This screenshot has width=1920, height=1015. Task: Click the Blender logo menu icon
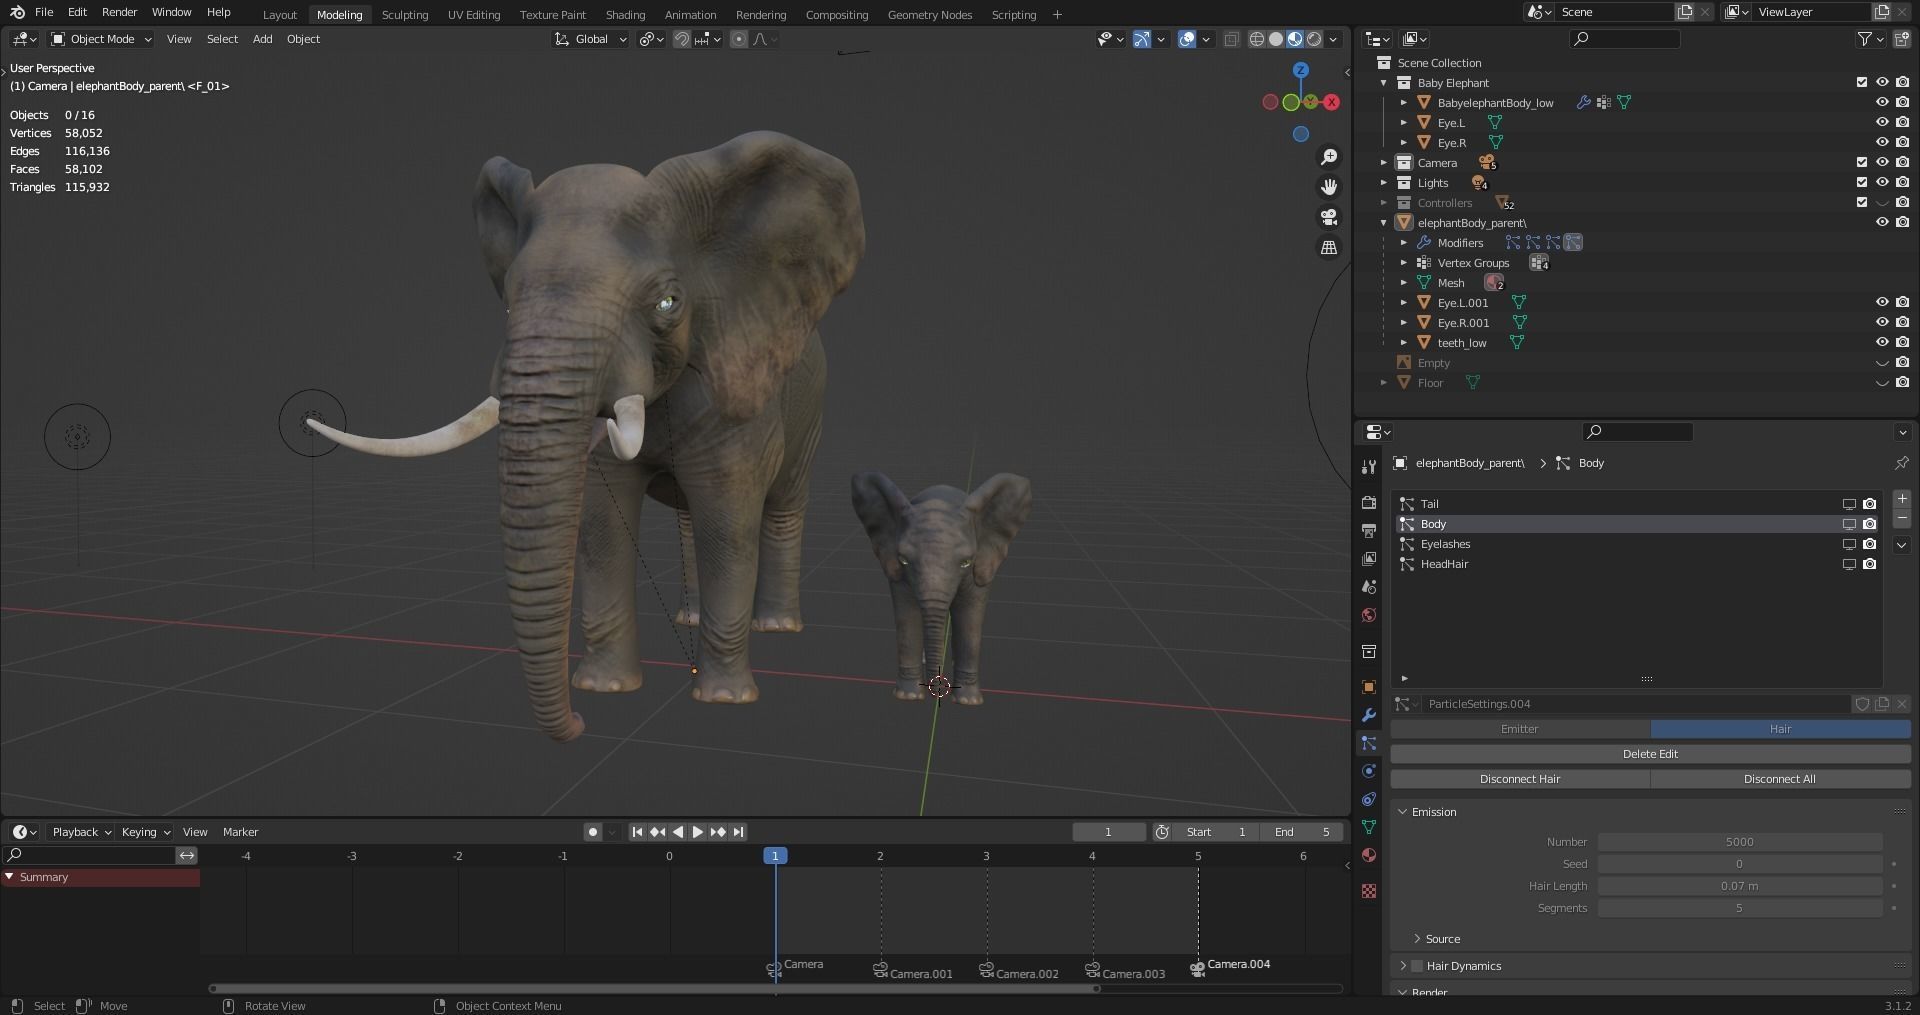17,12
